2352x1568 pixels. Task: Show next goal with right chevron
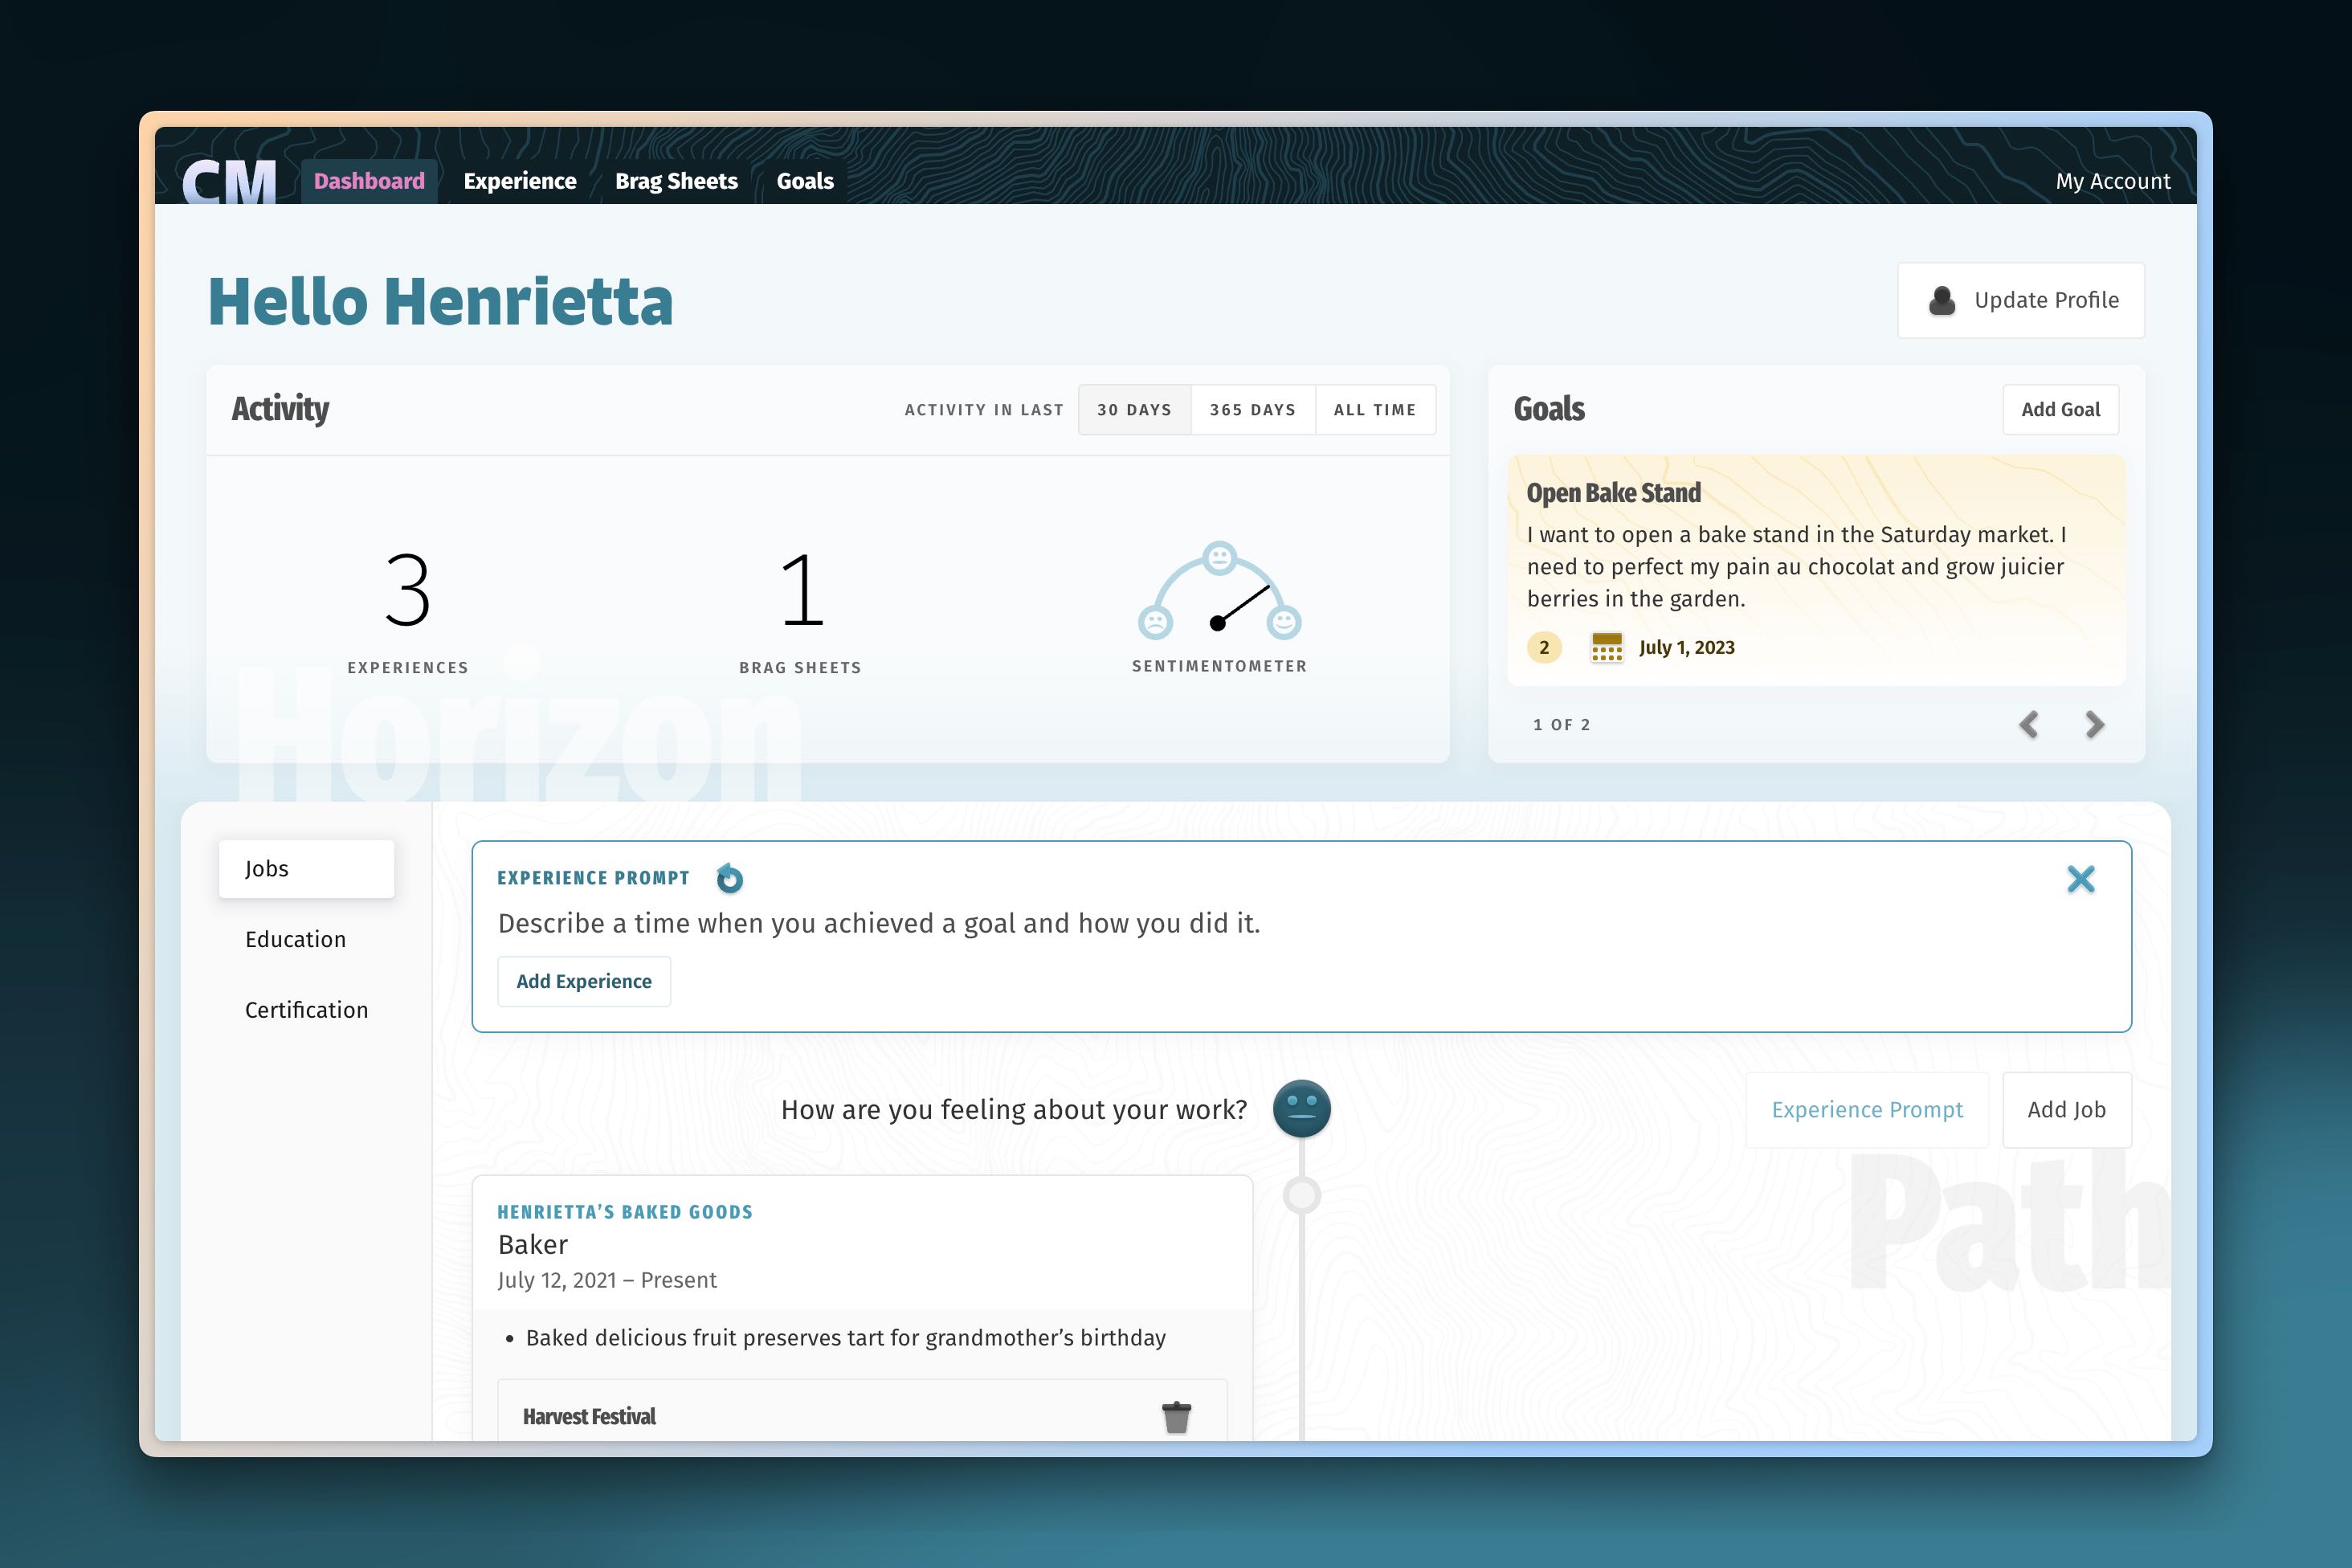point(2094,724)
